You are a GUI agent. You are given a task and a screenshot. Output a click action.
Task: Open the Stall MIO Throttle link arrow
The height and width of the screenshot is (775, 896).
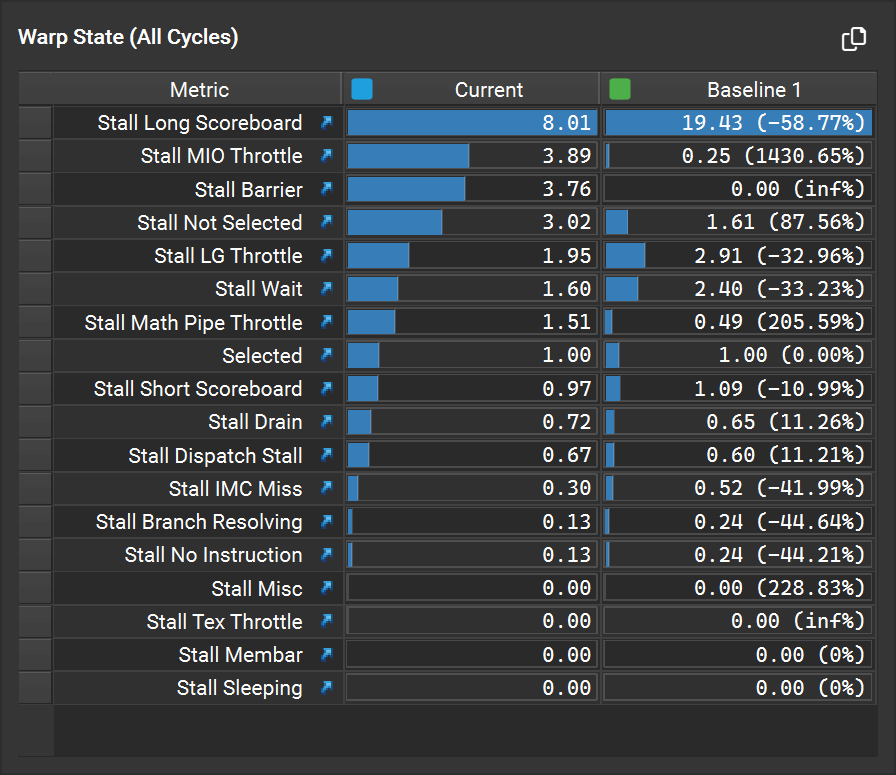click(326, 155)
